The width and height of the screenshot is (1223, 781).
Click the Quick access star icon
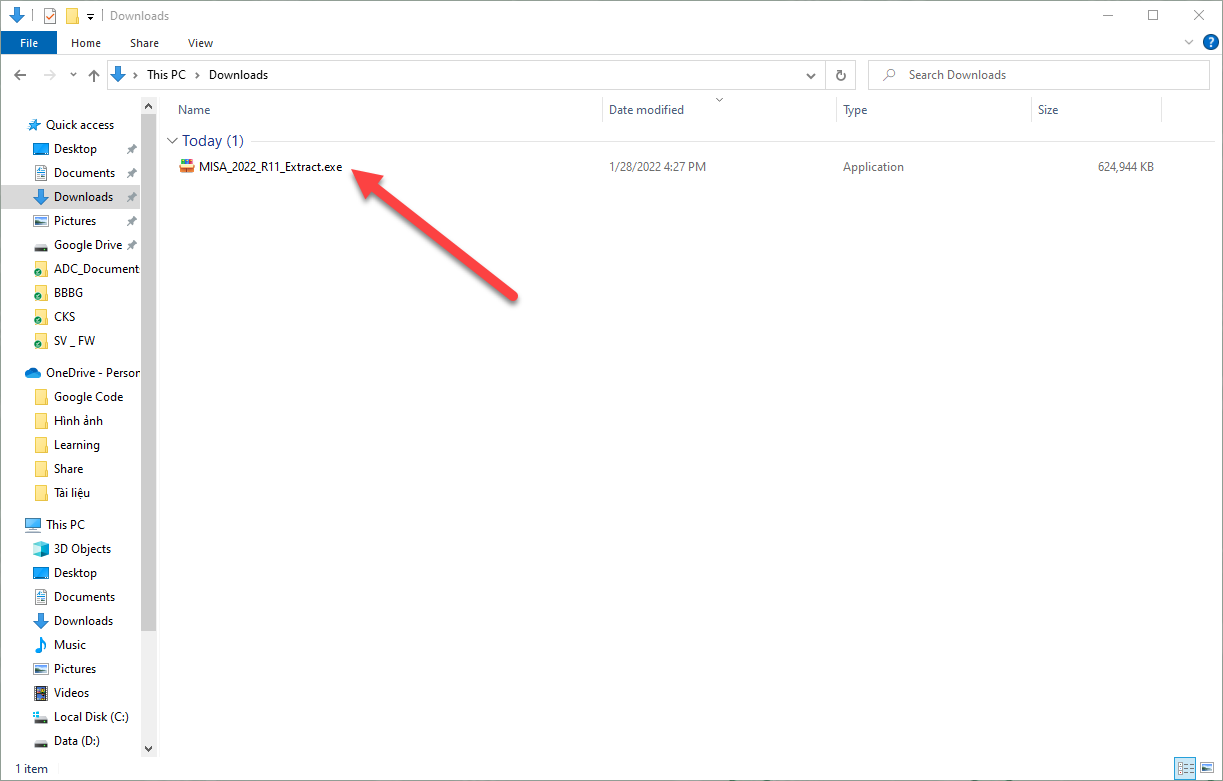click(x=34, y=125)
